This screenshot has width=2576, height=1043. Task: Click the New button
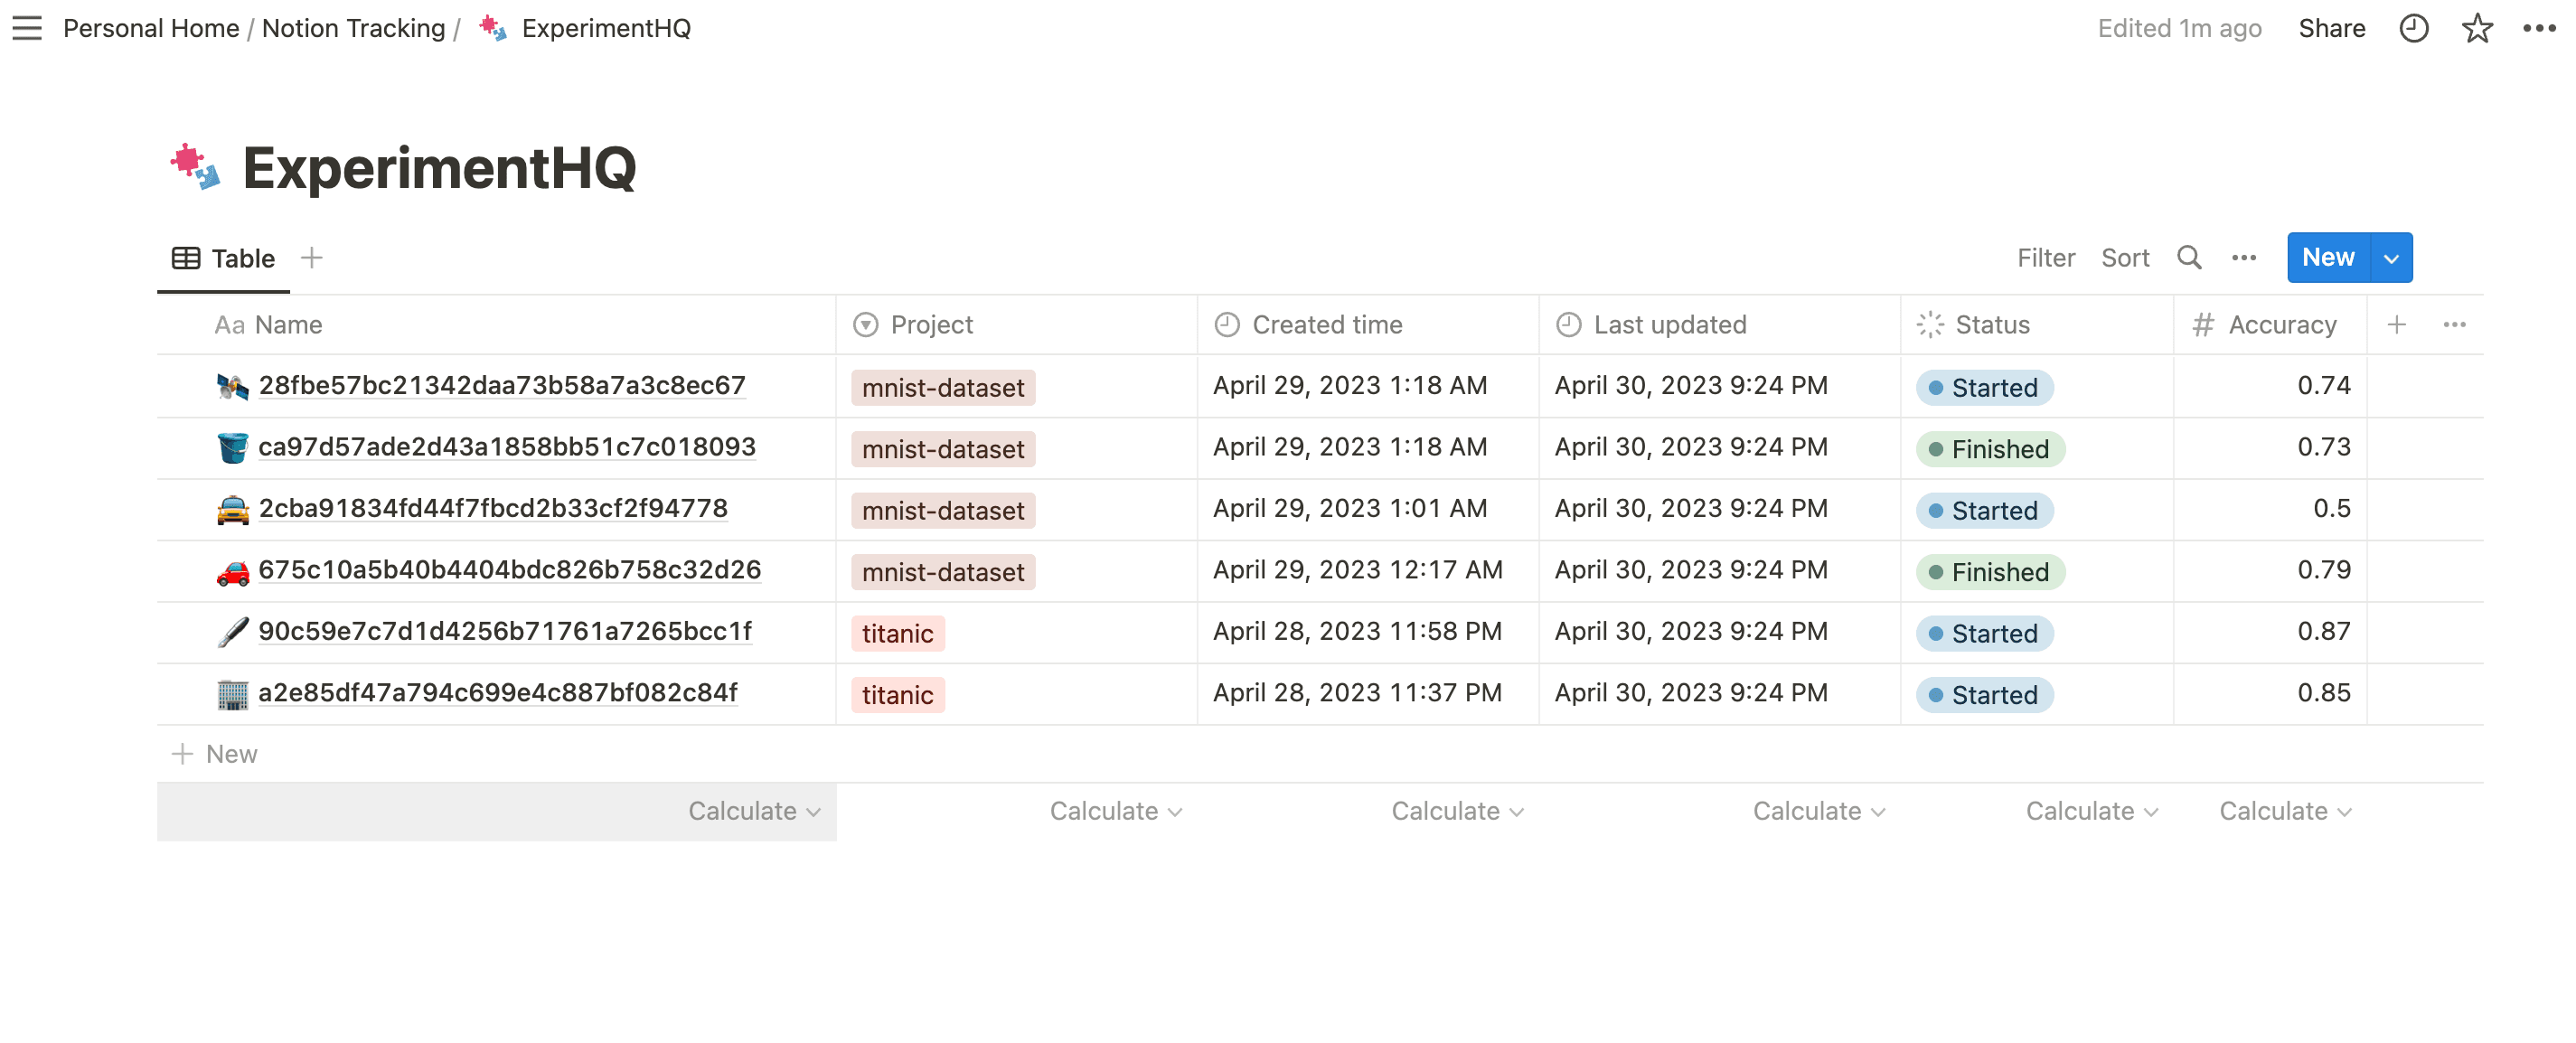[2328, 257]
